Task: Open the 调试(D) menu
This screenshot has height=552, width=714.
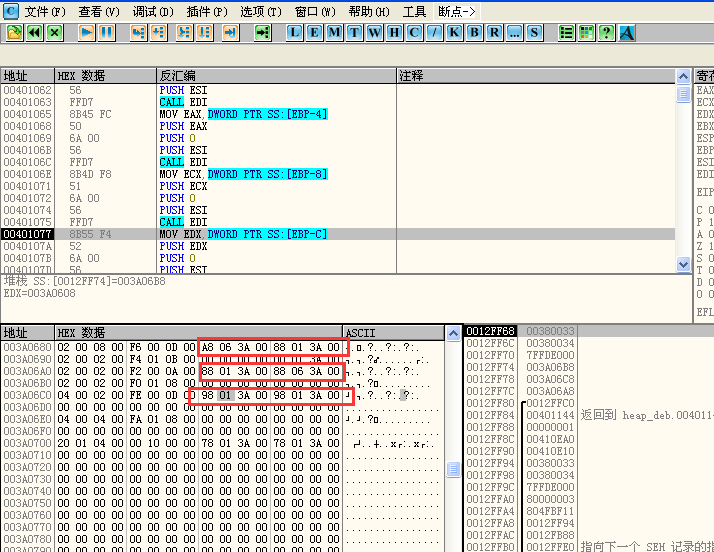Action: pyautogui.click(x=152, y=11)
